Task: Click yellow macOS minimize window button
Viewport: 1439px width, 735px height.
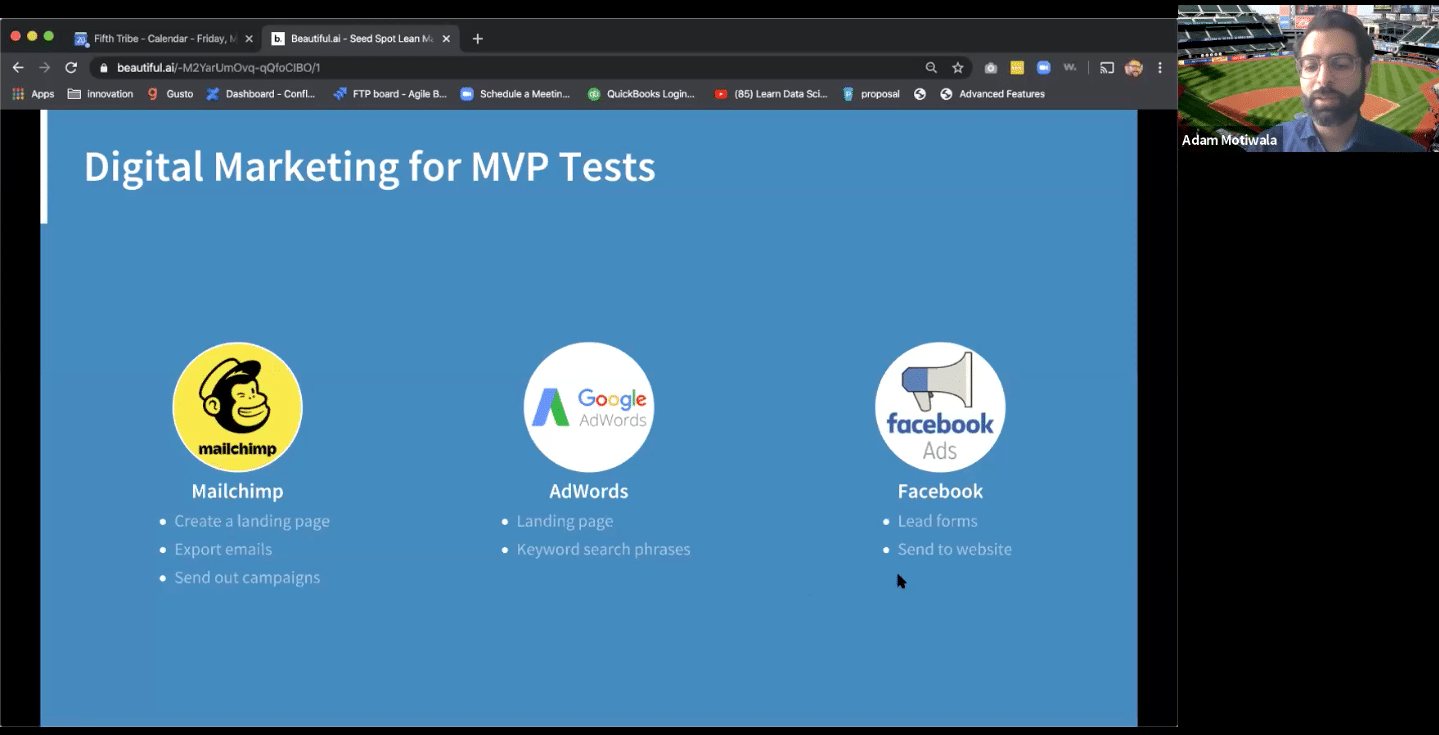Action: (x=32, y=36)
